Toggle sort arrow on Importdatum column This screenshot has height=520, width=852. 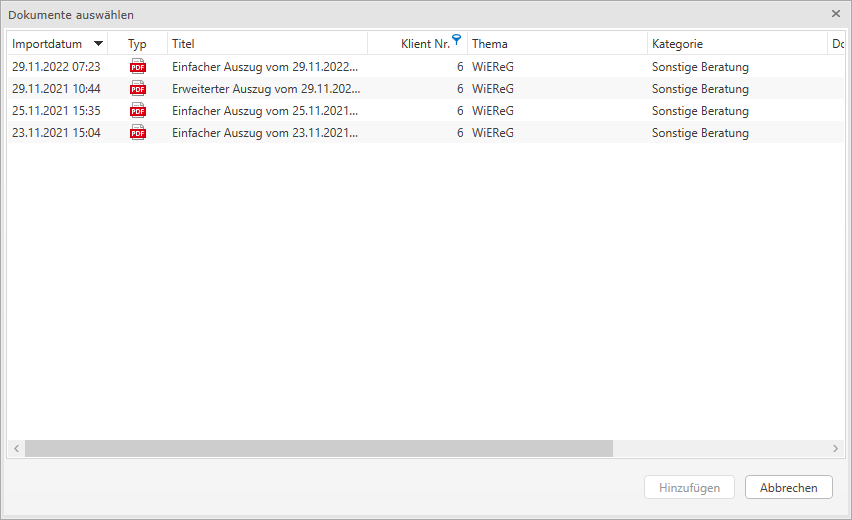tap(98, 44)
